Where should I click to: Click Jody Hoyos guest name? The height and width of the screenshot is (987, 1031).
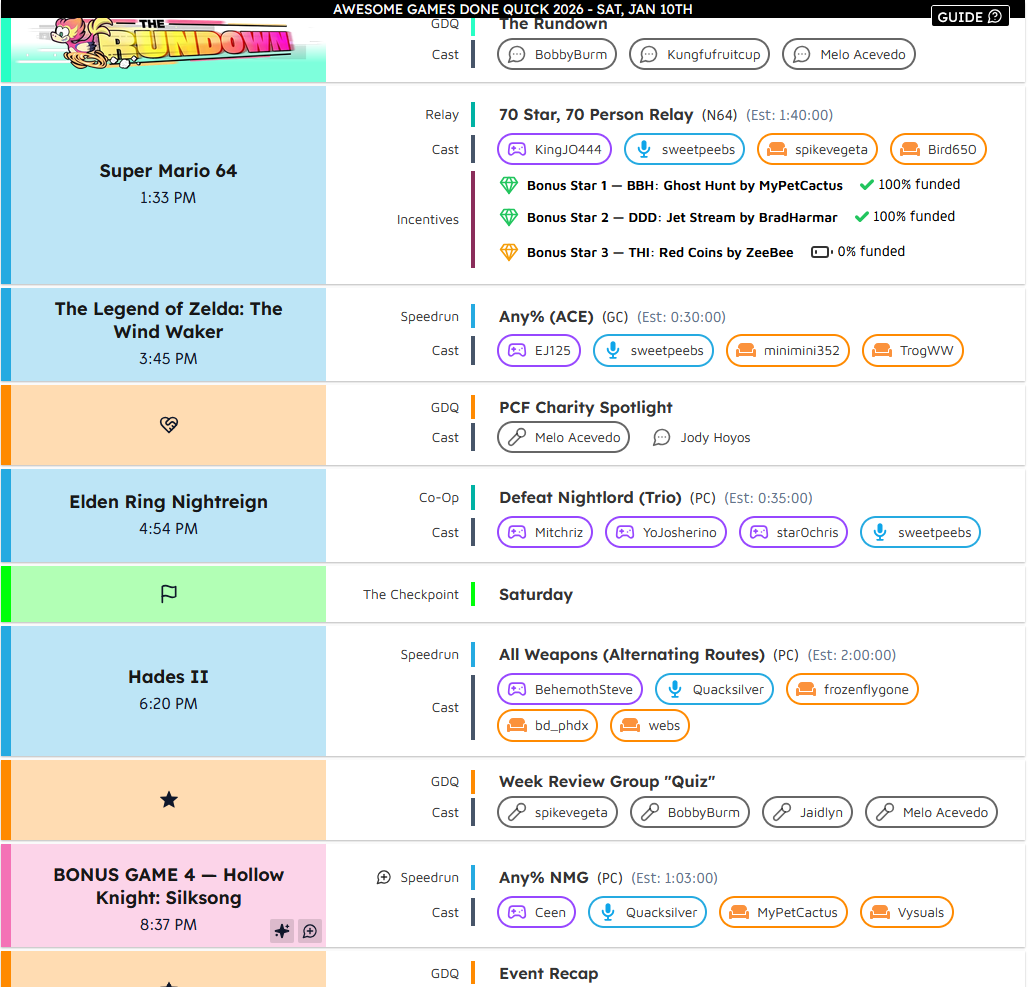click(715, 438)
